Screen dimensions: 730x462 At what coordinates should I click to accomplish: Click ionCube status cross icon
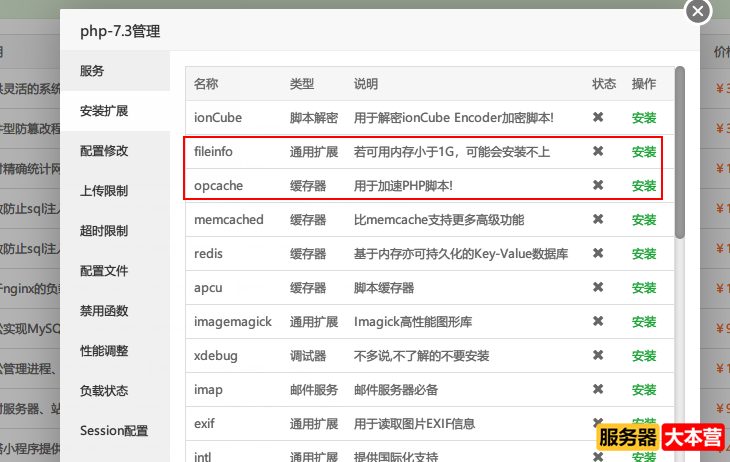tap(598, 117)
